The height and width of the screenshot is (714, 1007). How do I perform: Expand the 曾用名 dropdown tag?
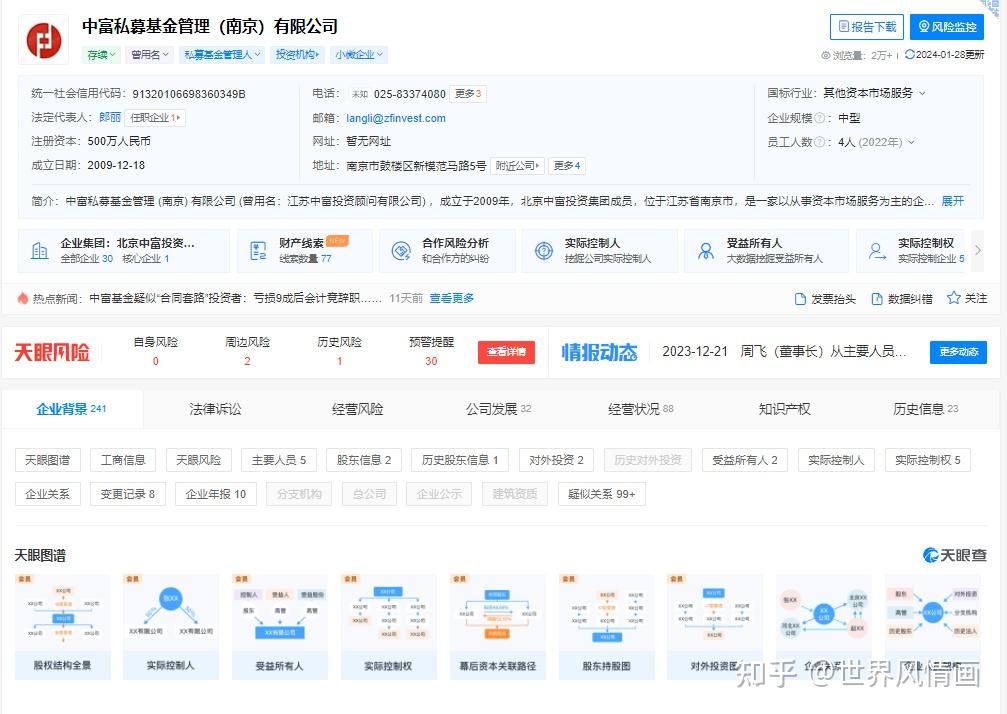pos(149,55)
